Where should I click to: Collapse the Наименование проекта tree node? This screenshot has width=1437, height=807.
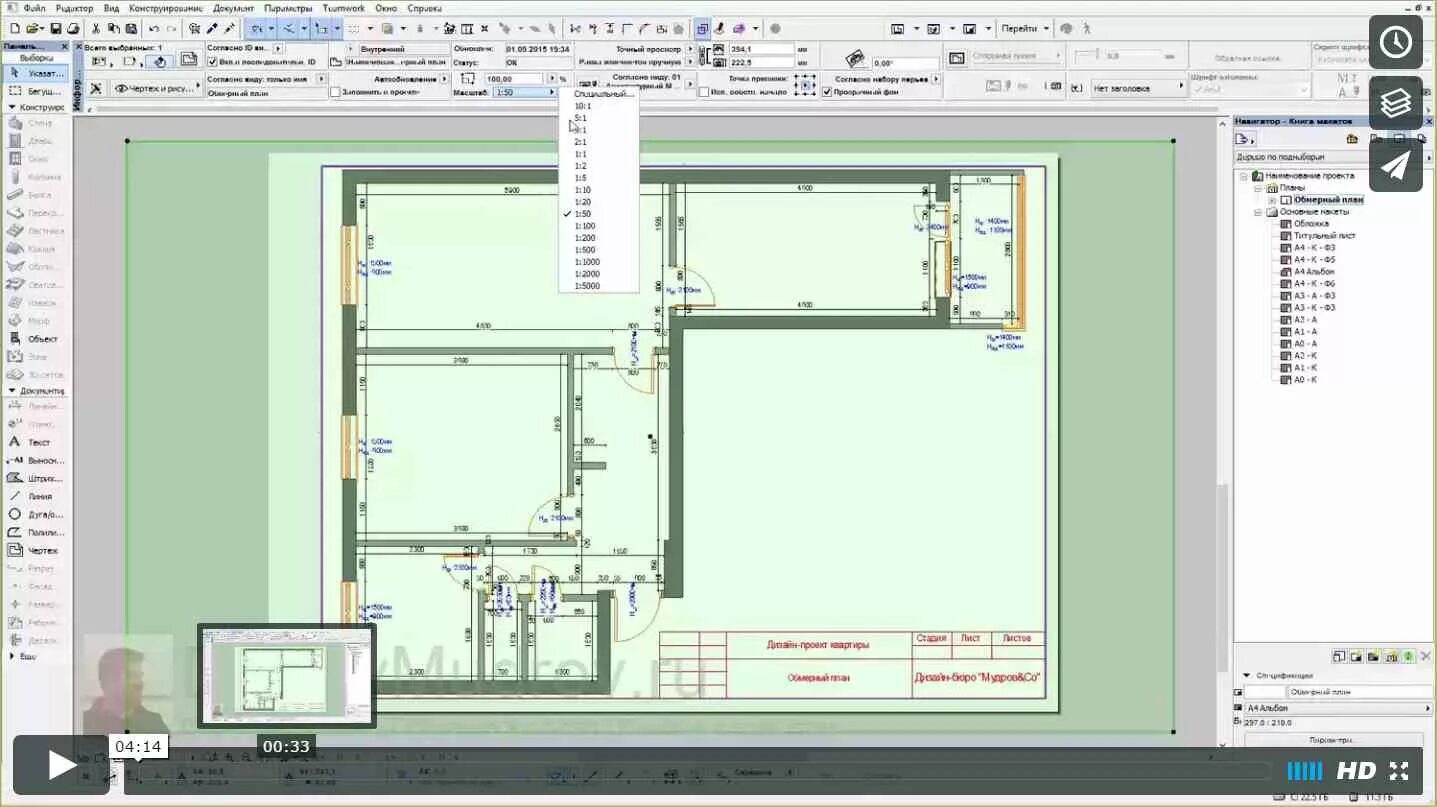(1245, 176)
